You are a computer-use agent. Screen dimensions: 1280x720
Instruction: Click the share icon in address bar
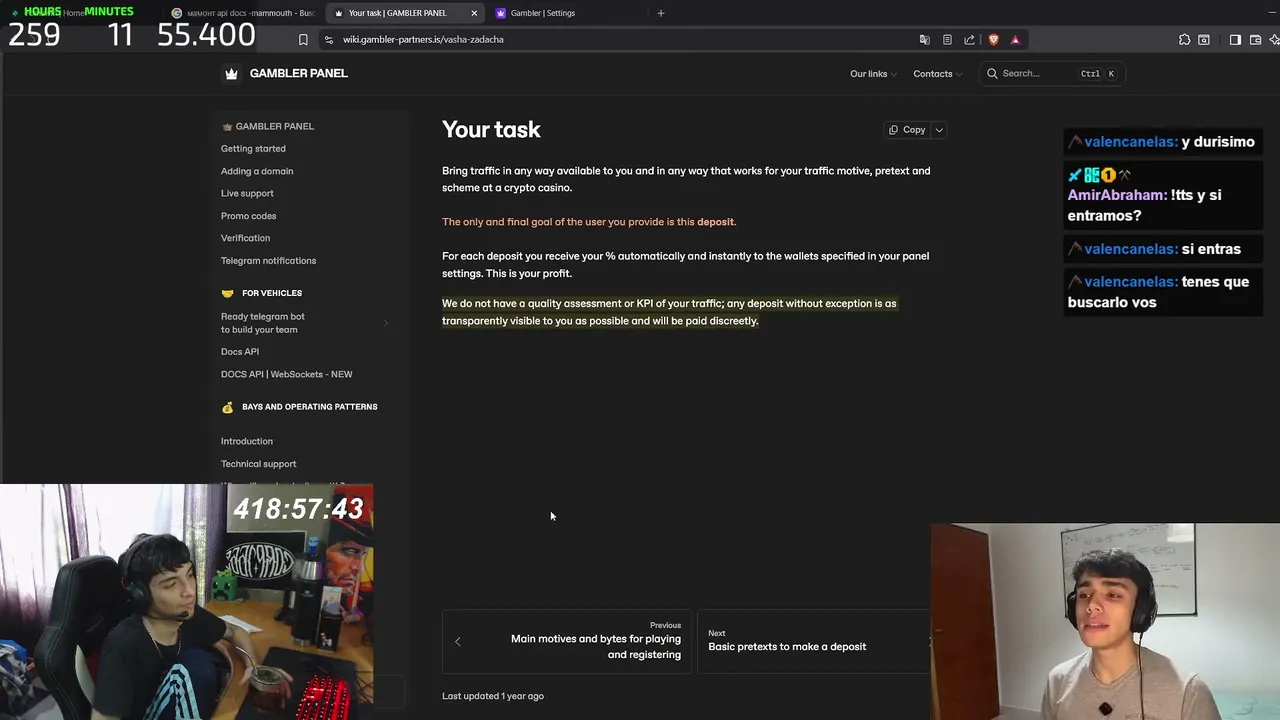point(969,40)
